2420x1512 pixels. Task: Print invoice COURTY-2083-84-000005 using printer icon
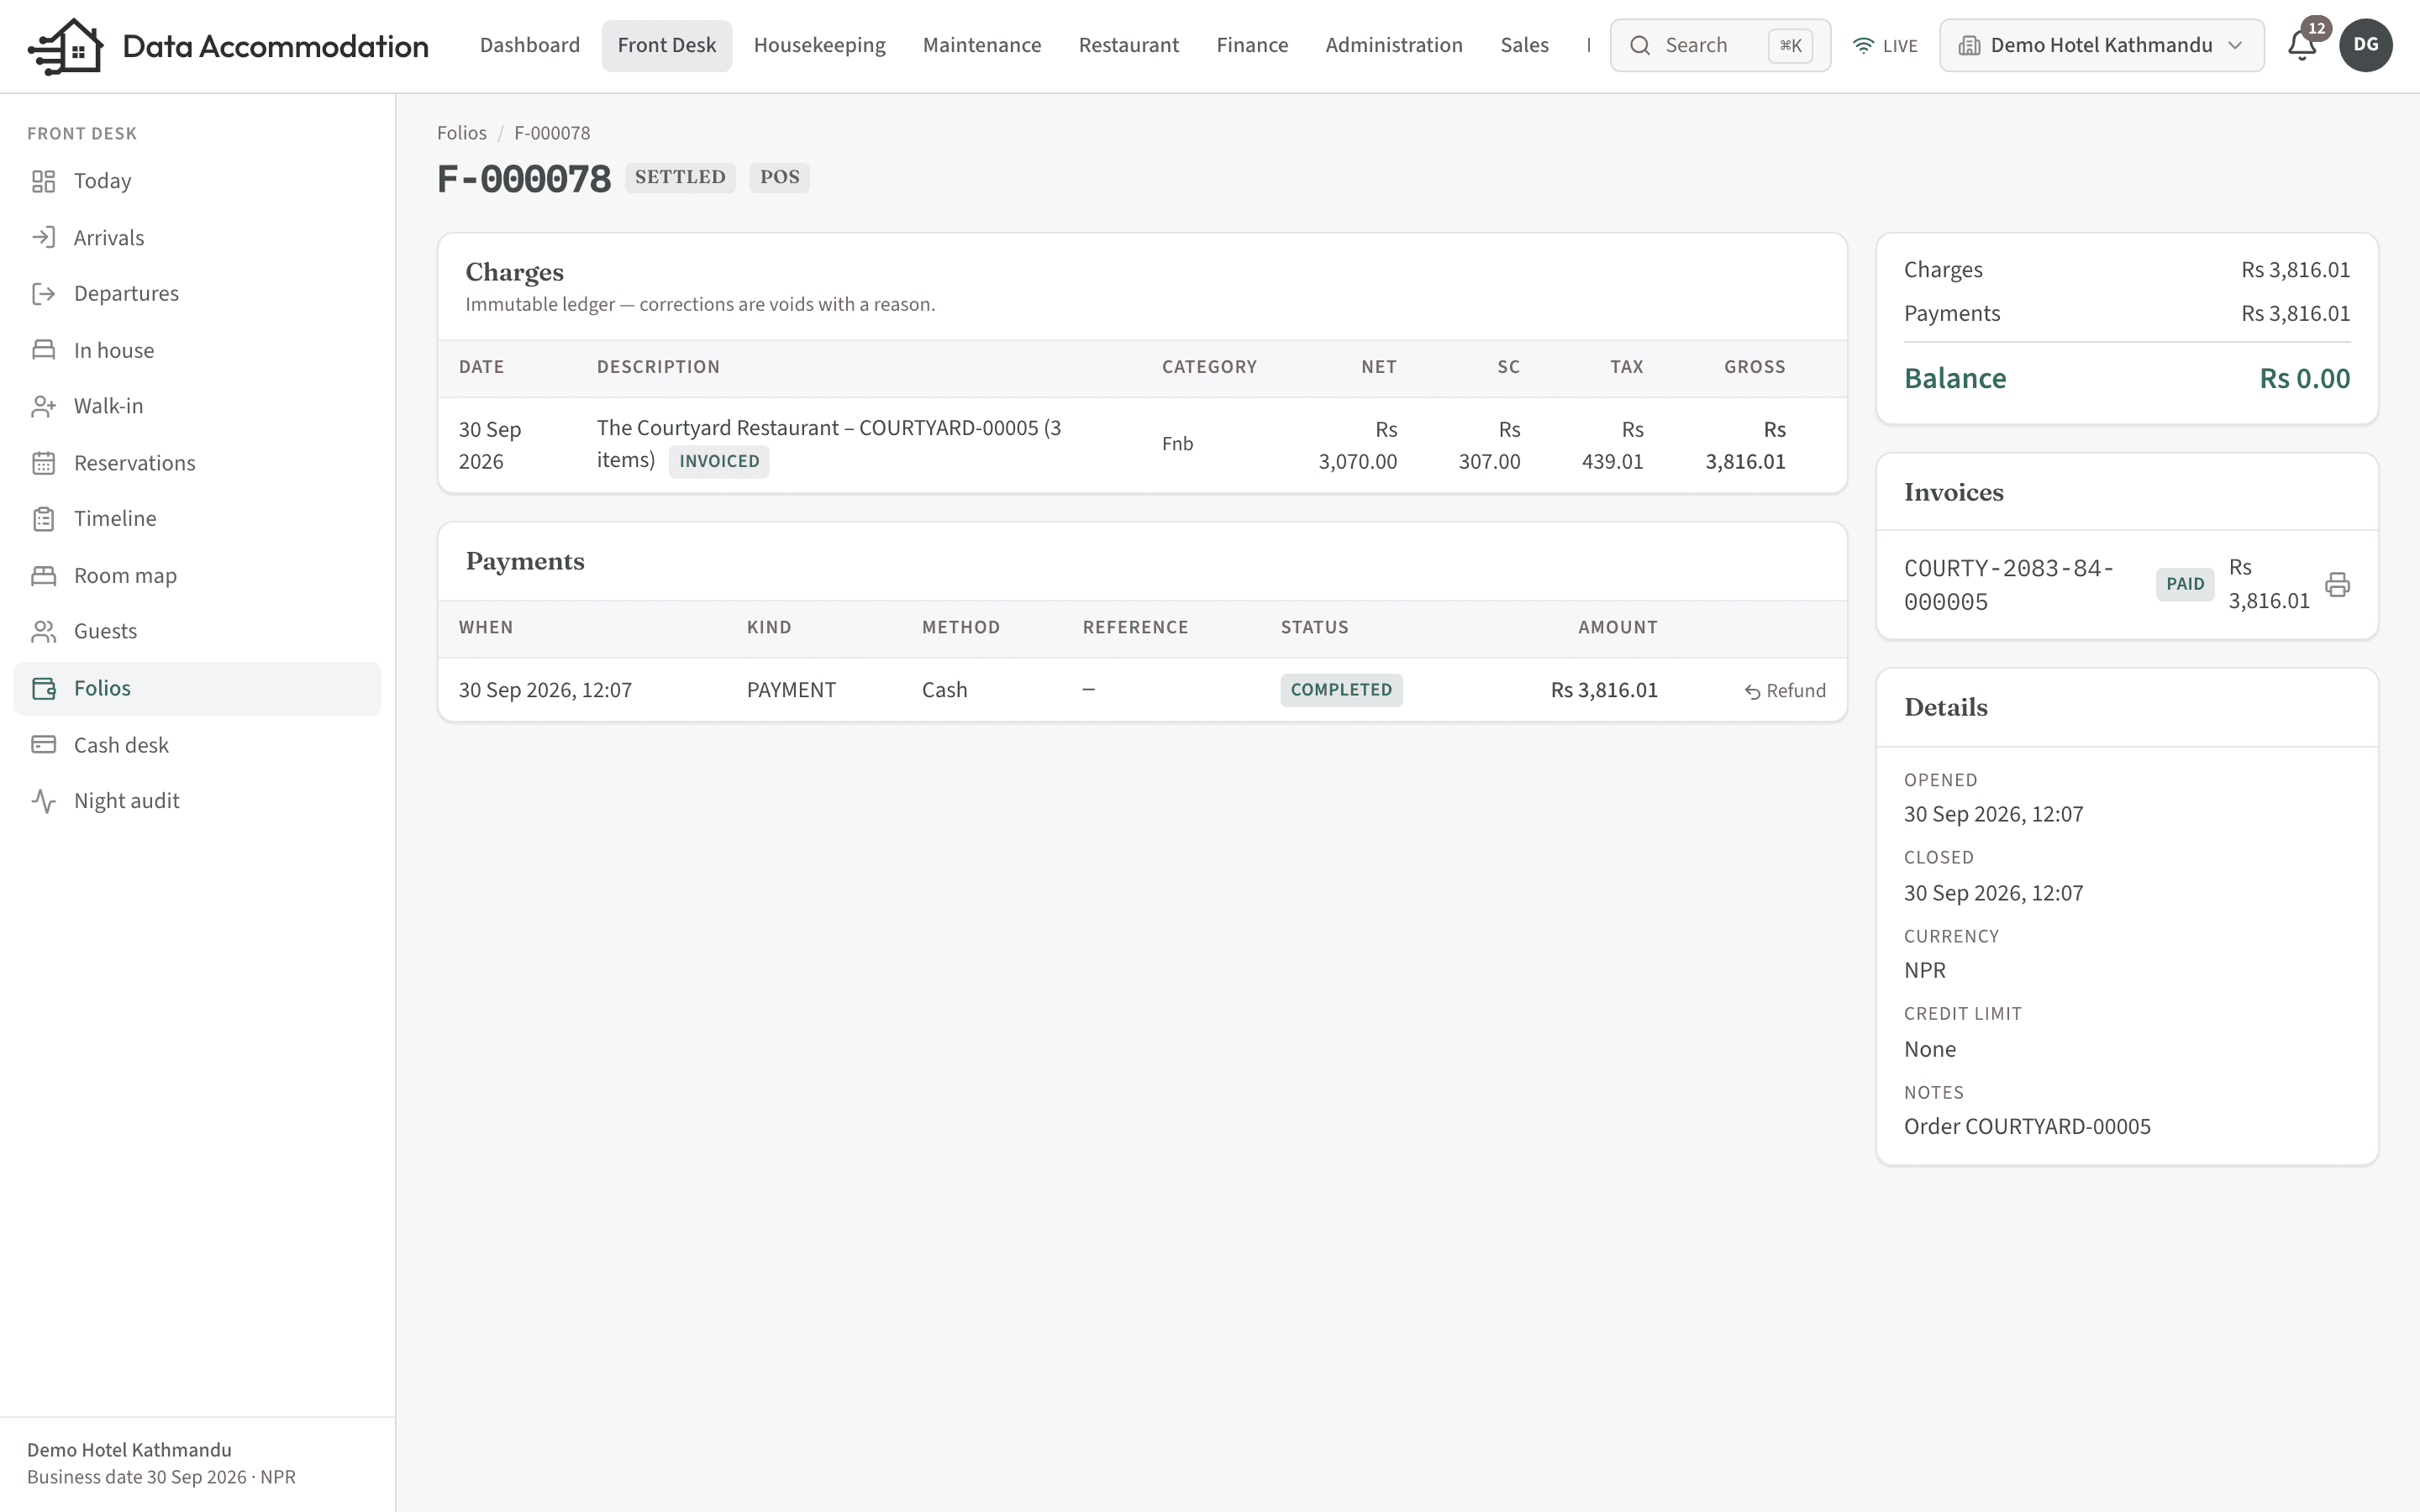point(2337,584)
